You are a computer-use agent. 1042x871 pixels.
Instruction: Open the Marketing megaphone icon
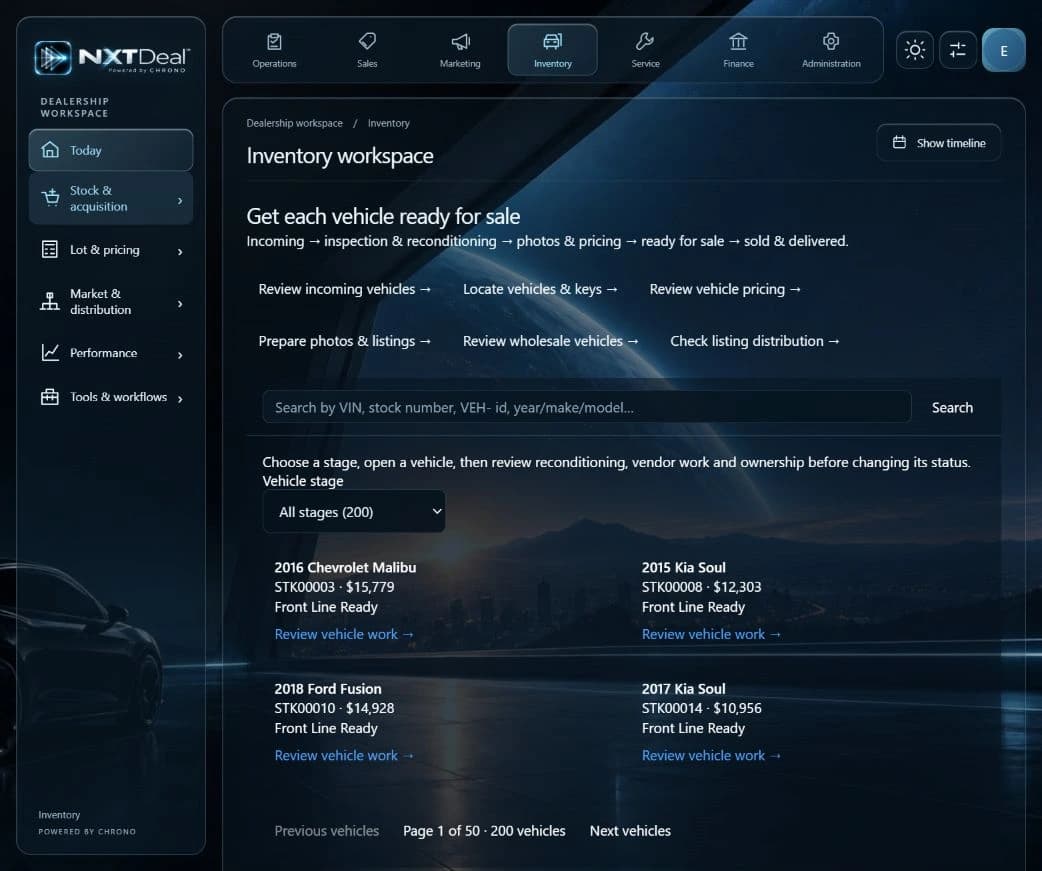pos(460,42)
